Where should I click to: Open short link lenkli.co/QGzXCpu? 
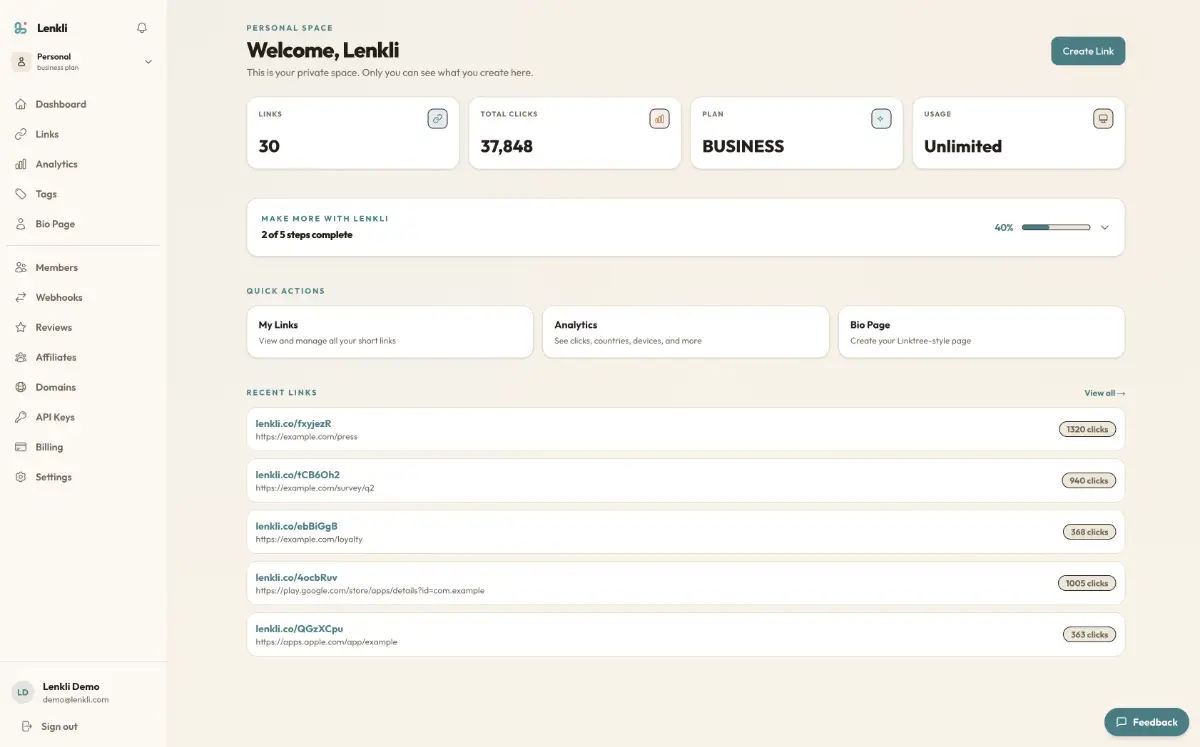click(x=299, y=628)
